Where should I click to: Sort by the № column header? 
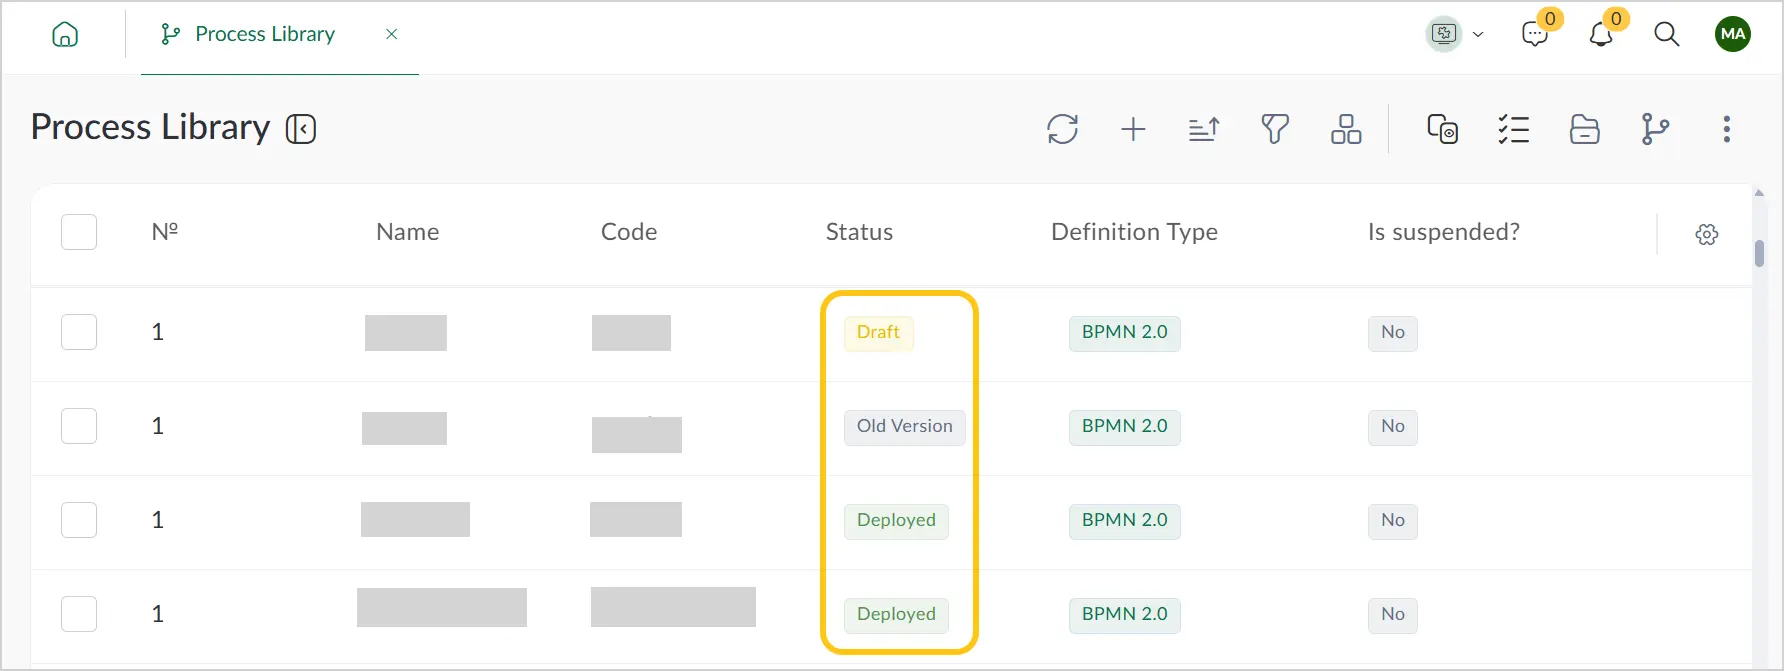pyautogui.click(x=165, y=232)
